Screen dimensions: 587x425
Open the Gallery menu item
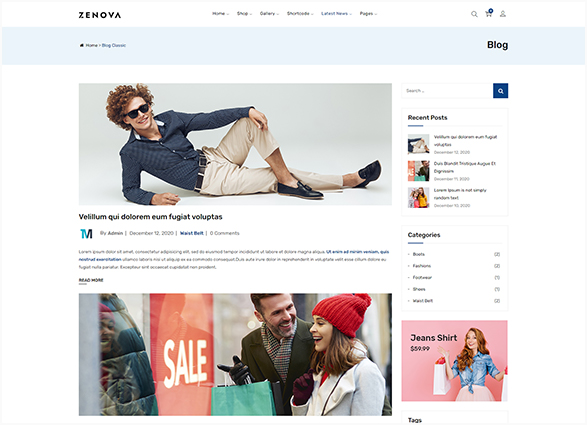pyautogui.click(x=270, y=13)
